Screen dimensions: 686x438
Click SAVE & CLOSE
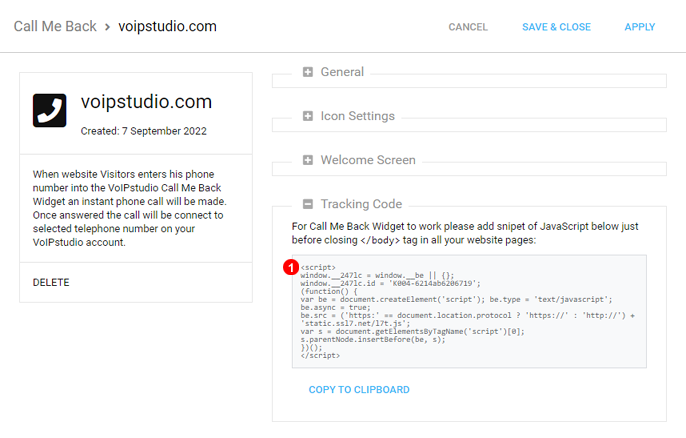click(x=556, y=27)
